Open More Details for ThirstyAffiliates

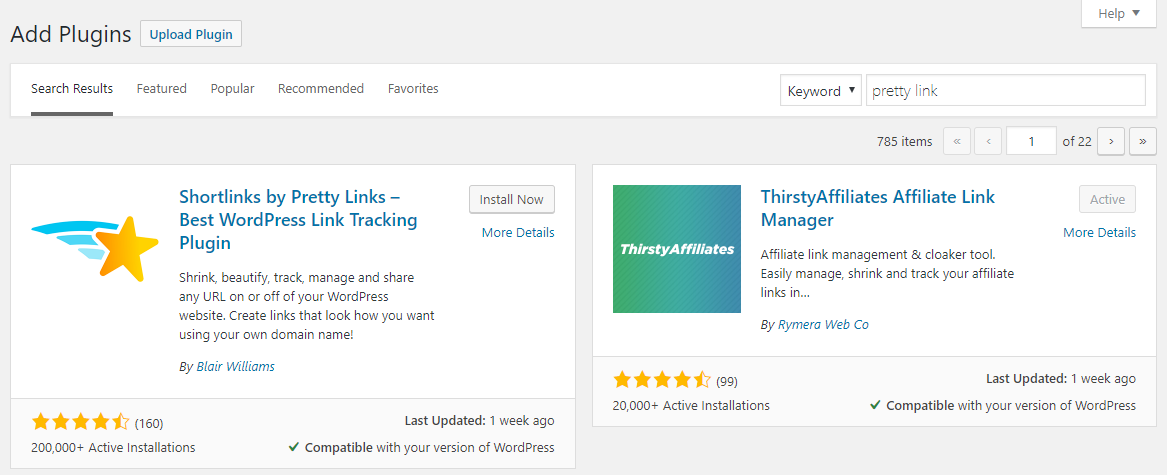tap(1099, 232)
